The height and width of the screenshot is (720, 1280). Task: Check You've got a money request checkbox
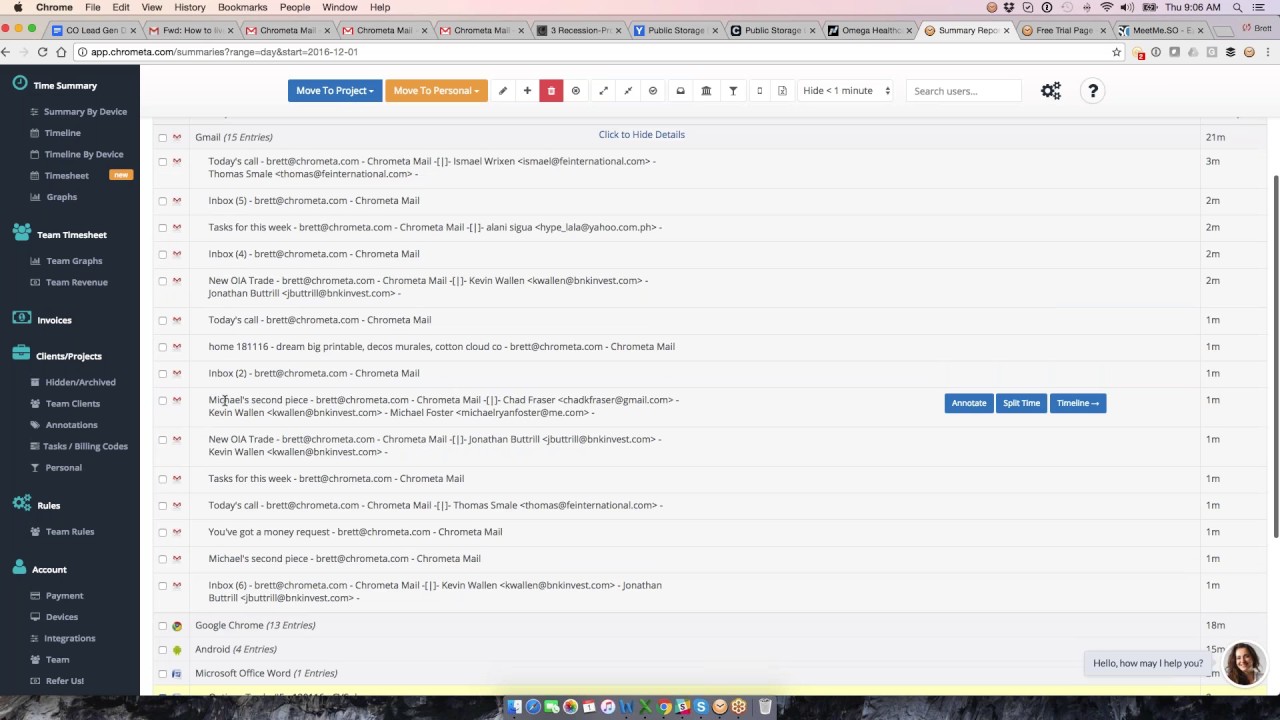point(162,533)
